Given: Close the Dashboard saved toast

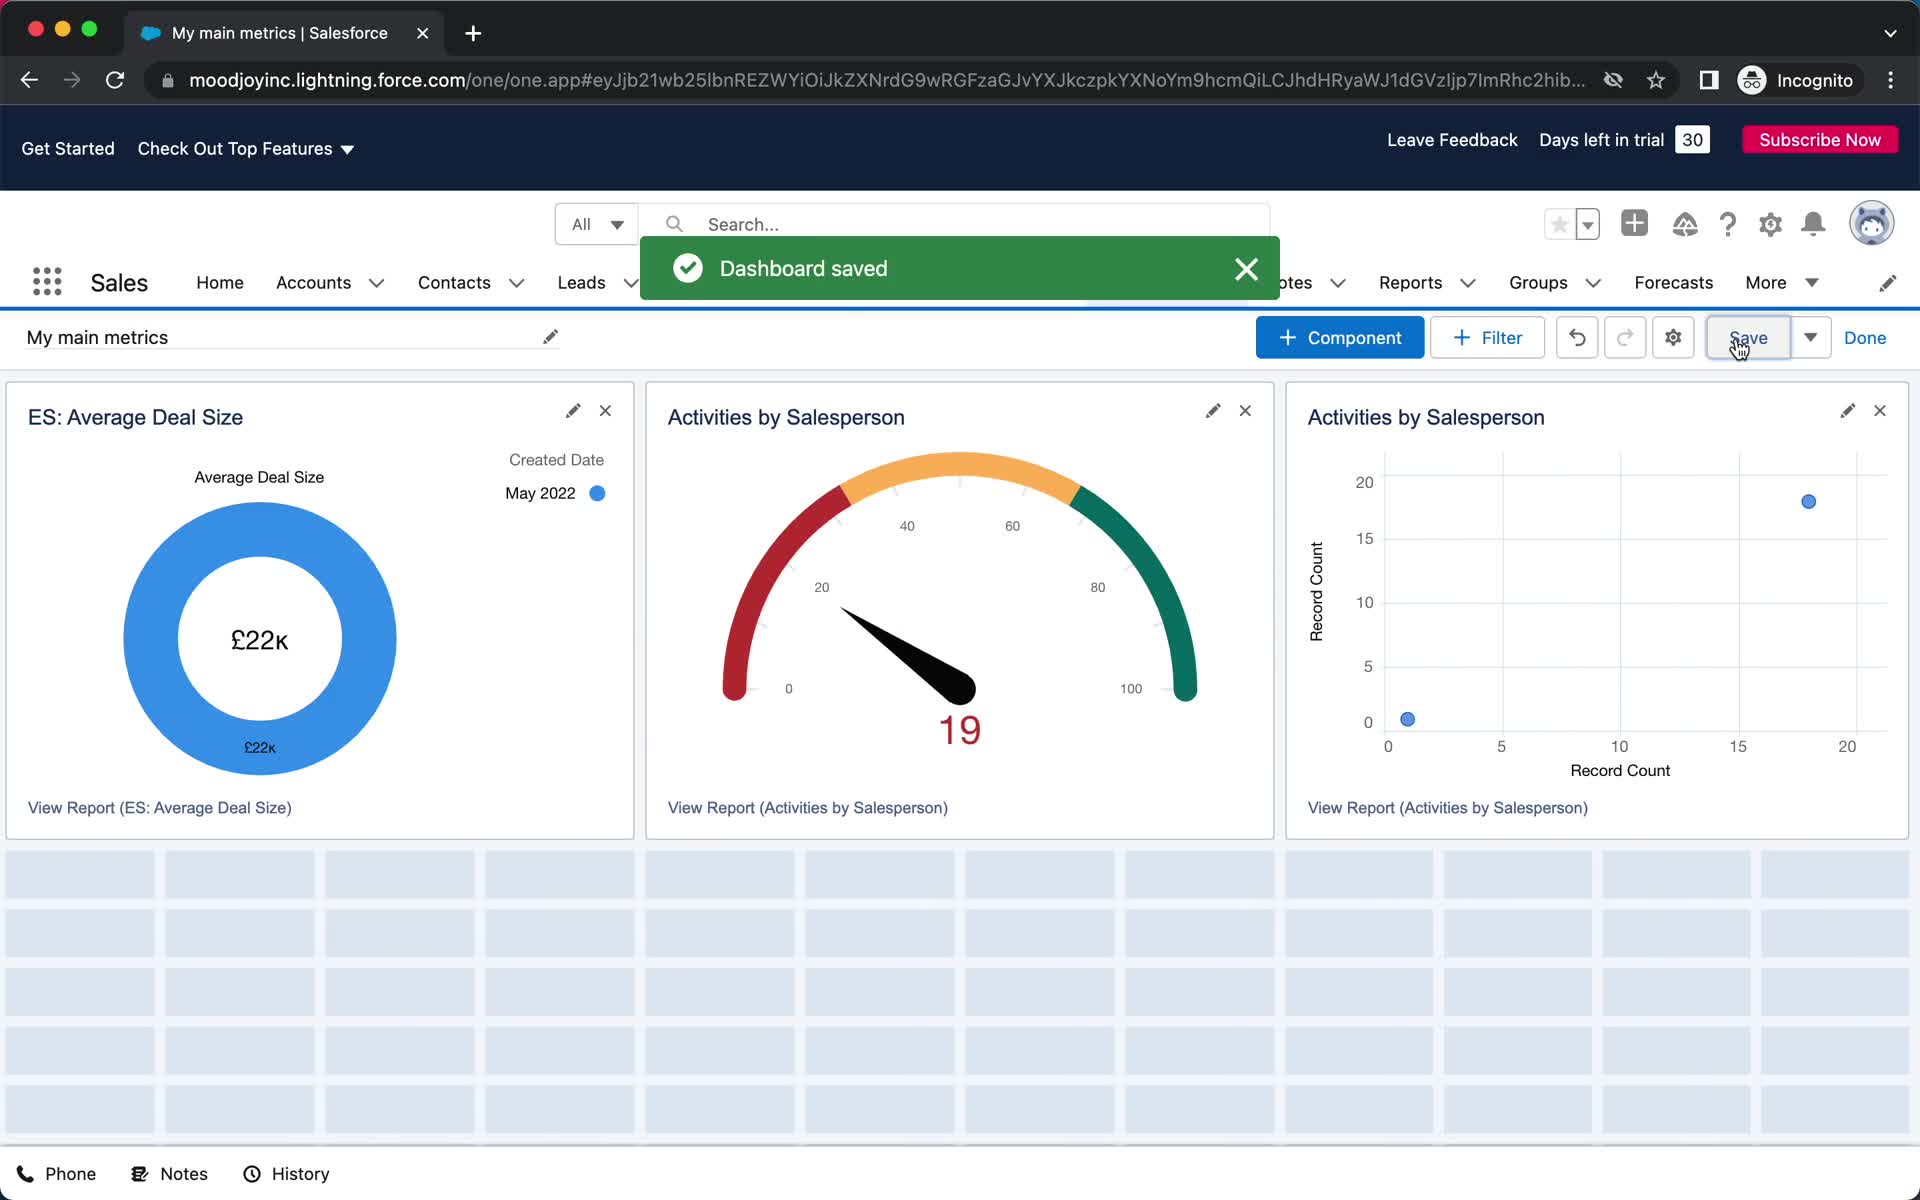Looking at the screenshot, I should tap(1246, 269).
